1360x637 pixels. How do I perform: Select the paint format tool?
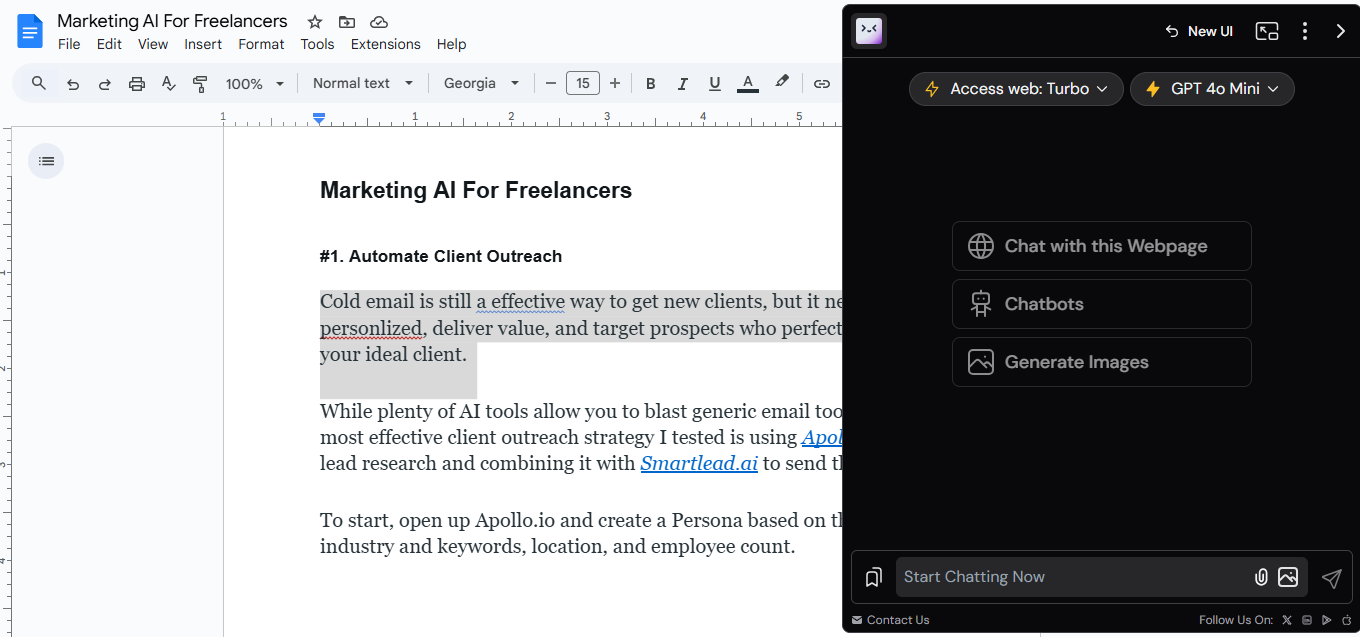pyautogui.click(x=200, y=84)
